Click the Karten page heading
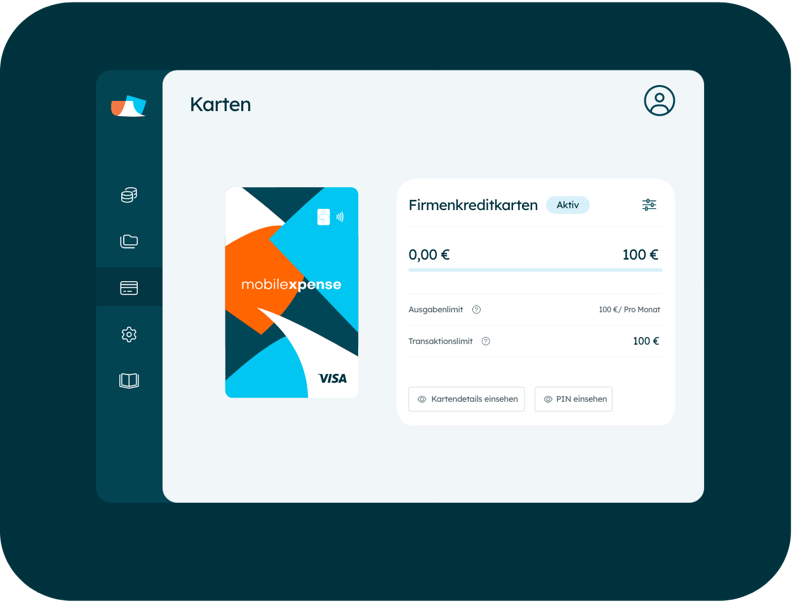Viewport: 800px width, 603px height. [x=220, y=105]
